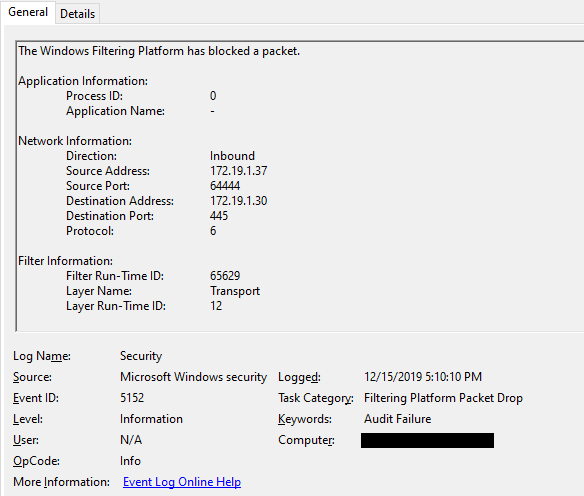Click the OpCode value Info
The width and height of the screenshot is (584, 496).
tap(130, 461)
